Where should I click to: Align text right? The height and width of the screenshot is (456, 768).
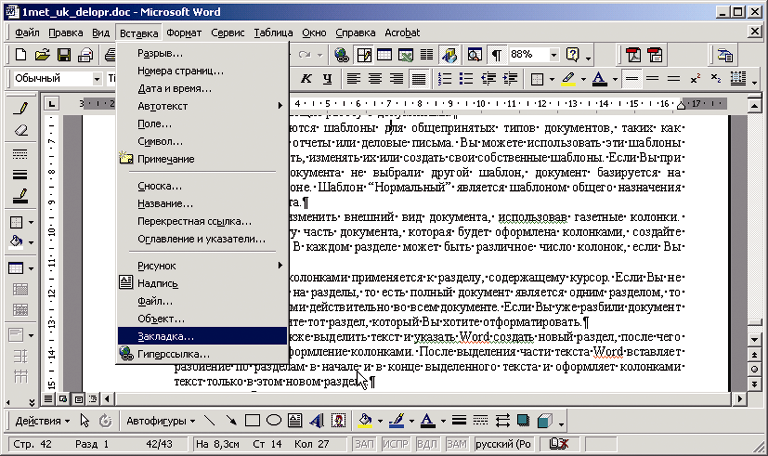(396, 78)
